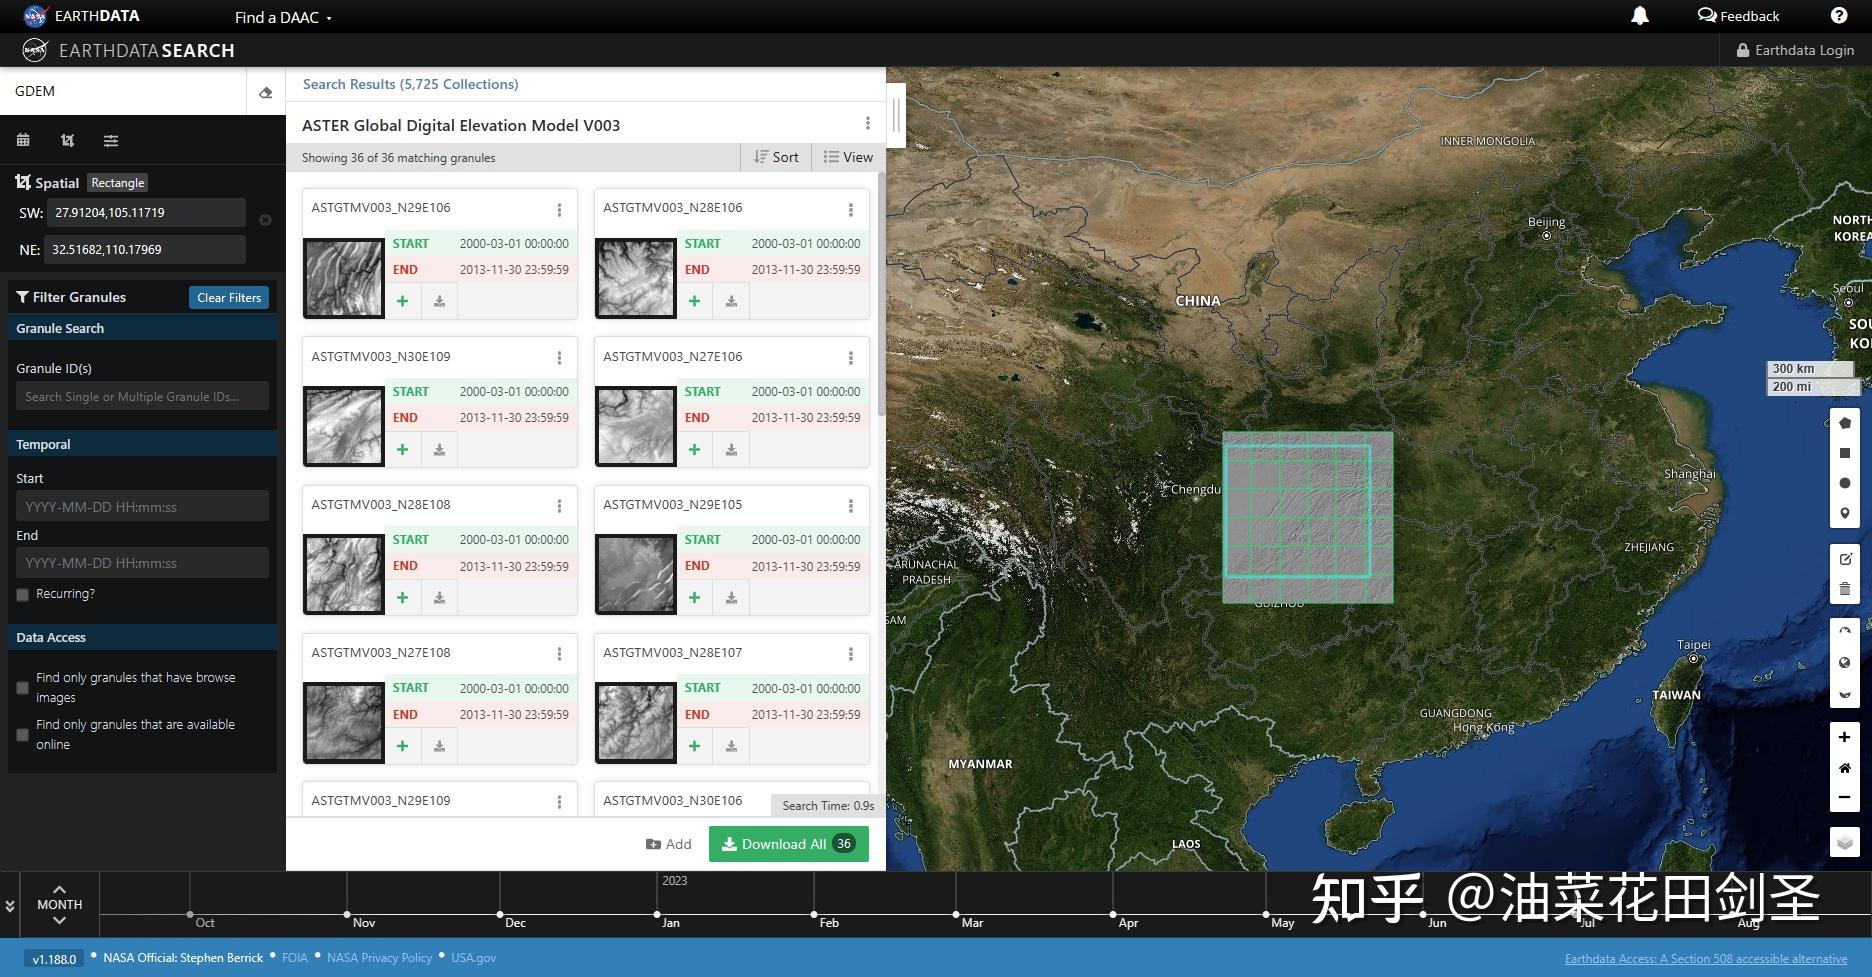Add granule ASTGTMV003_N28E106 to project
Viewport: 1872px width, 977px height.
(694, 301)
